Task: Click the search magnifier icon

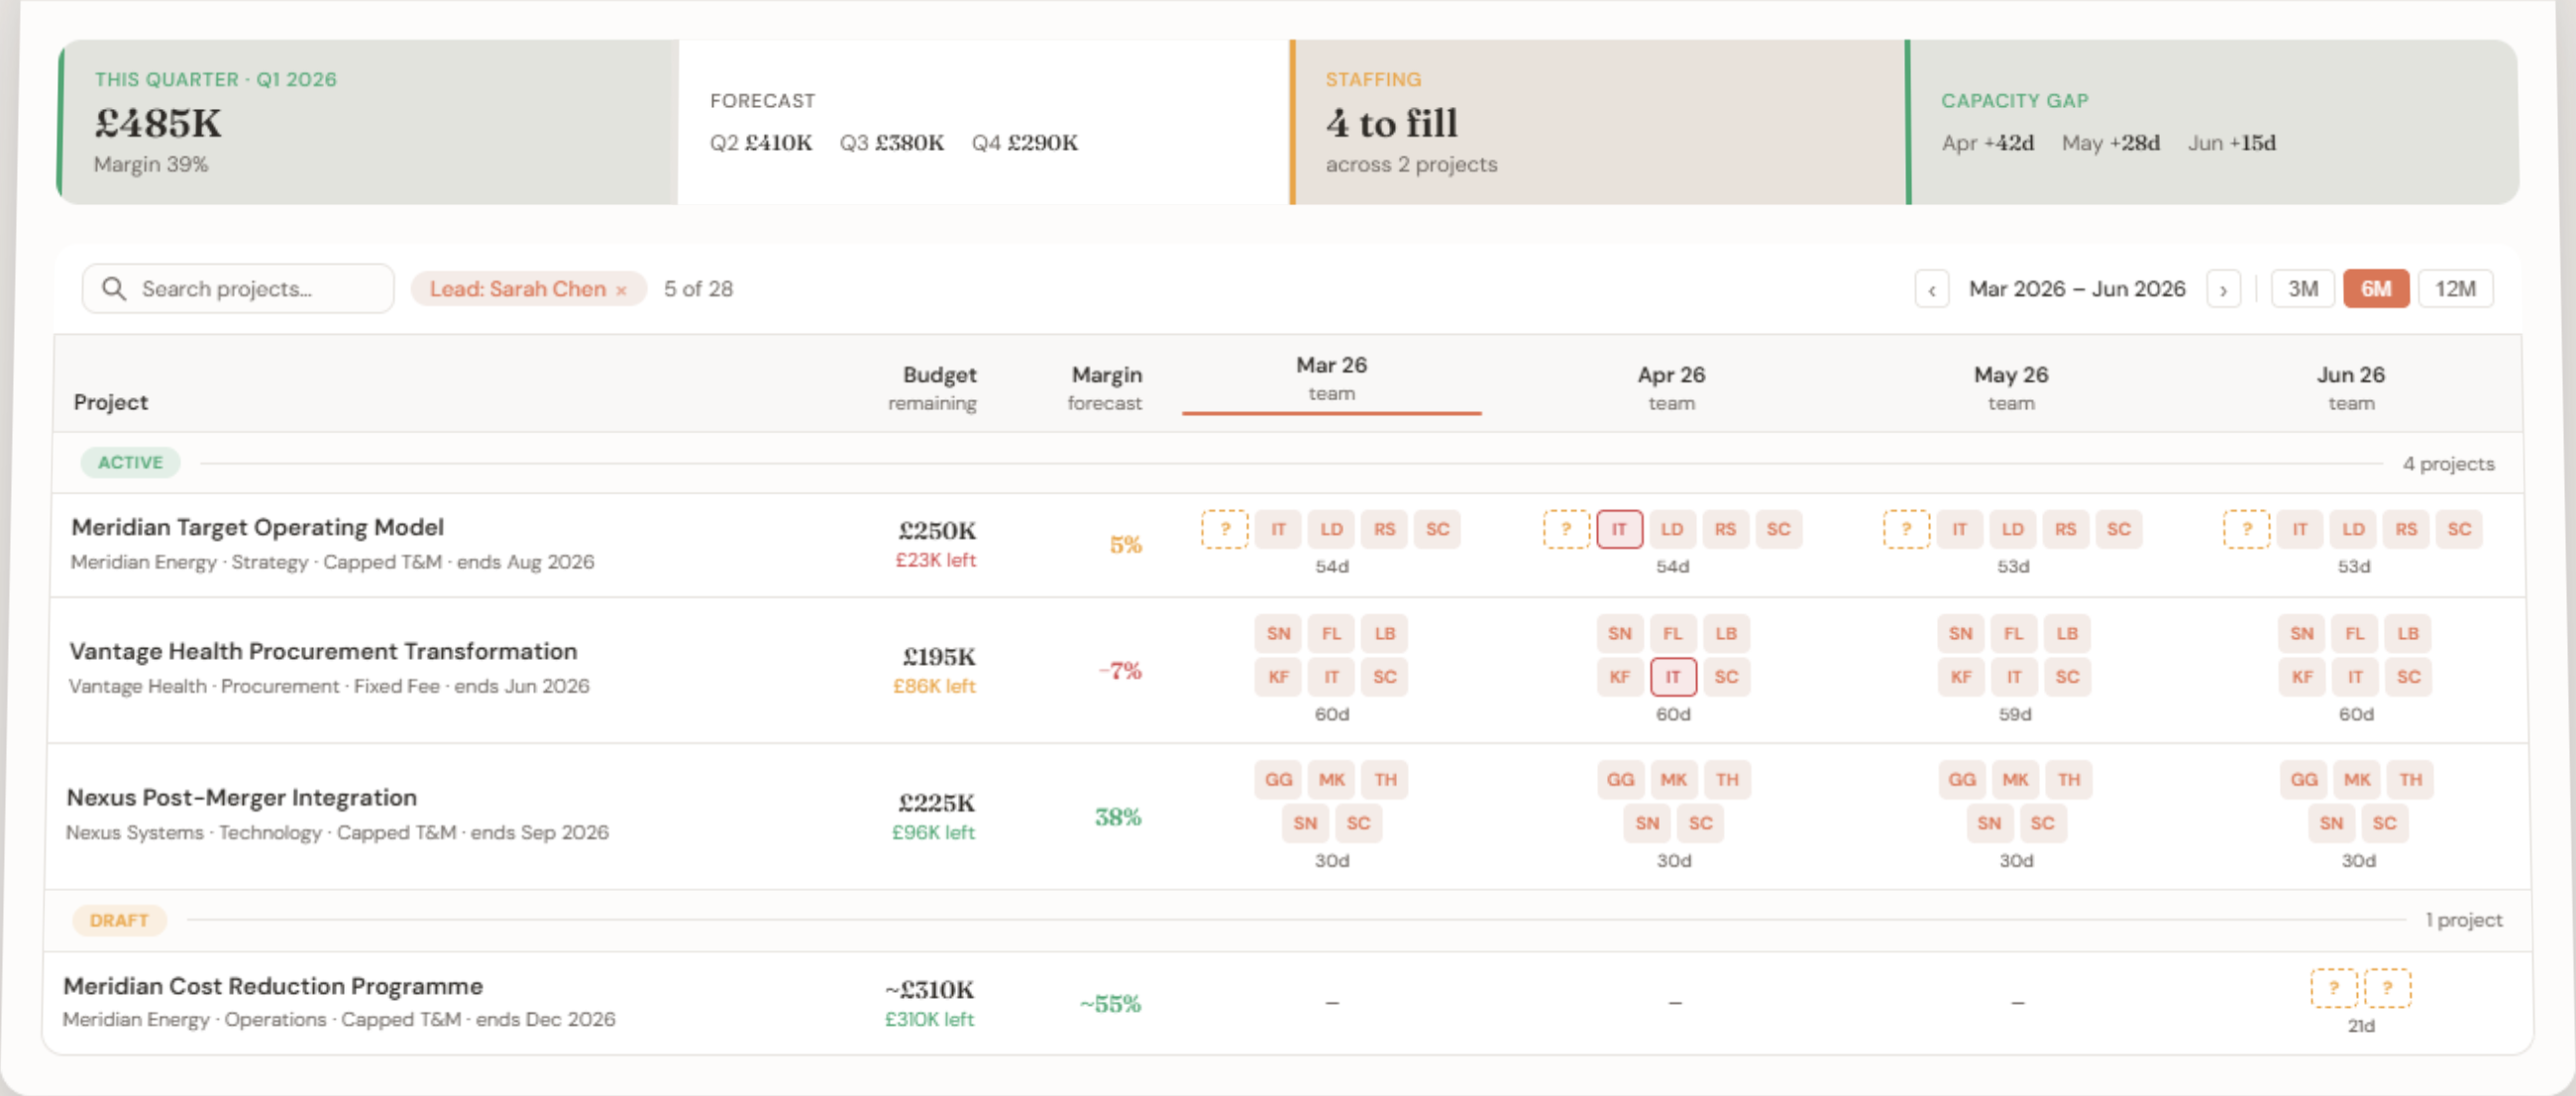Action: tap(114, 288)
